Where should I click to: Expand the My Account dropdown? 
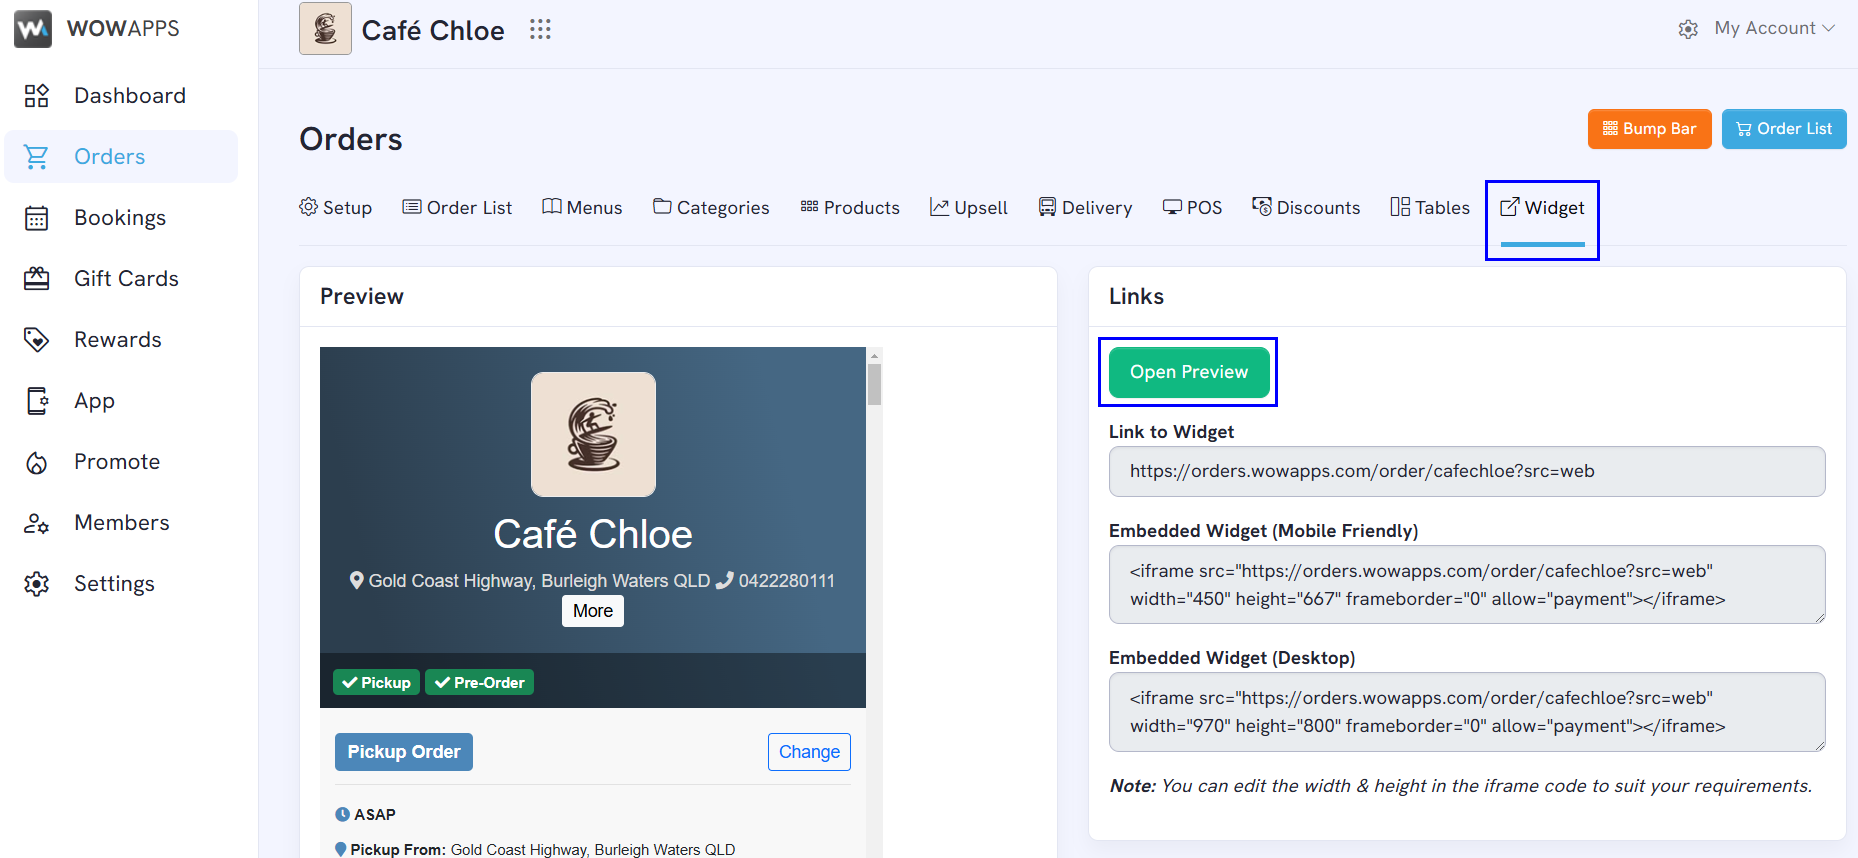click(x=1774, y=28)
